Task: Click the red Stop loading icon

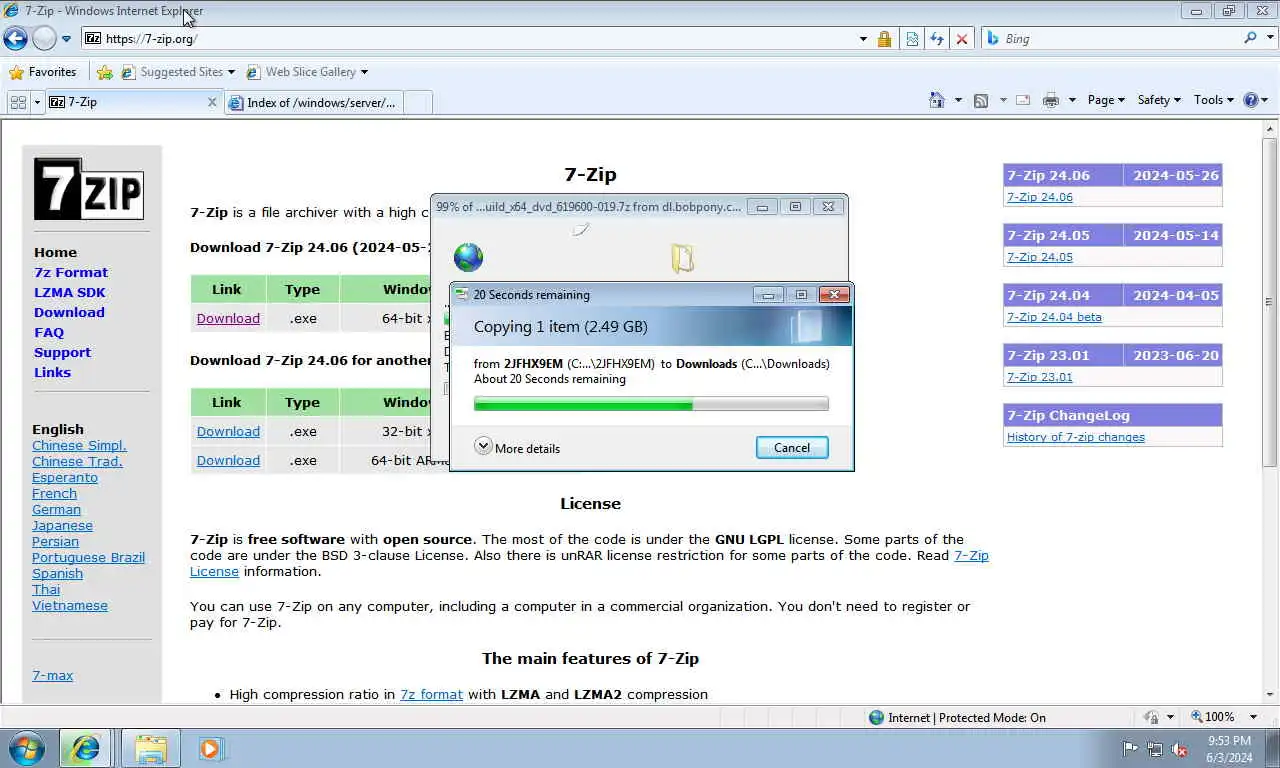Action: (962, 39)
